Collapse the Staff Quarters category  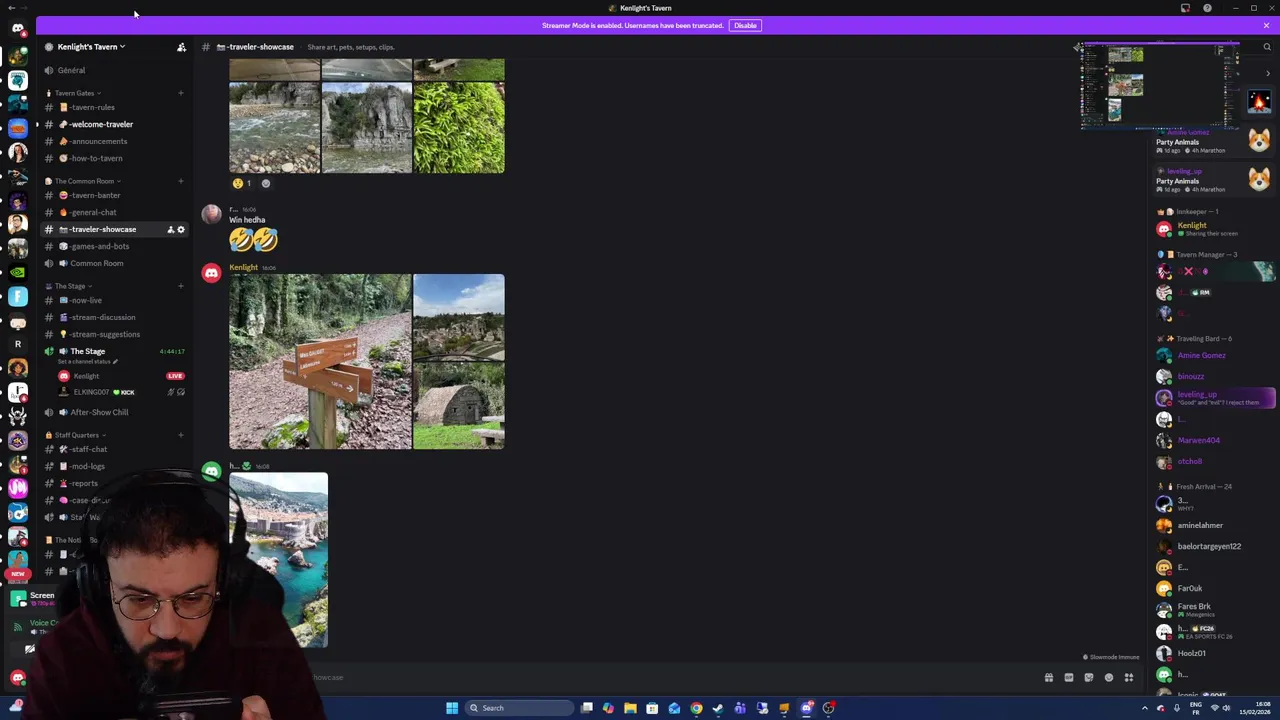point(76,435)
